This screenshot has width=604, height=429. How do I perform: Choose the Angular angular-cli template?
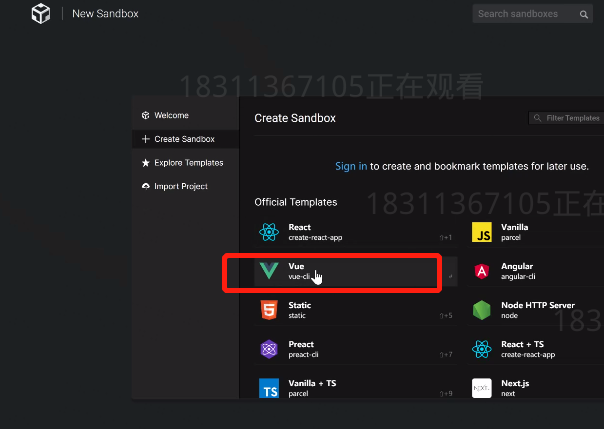(535, 271)
